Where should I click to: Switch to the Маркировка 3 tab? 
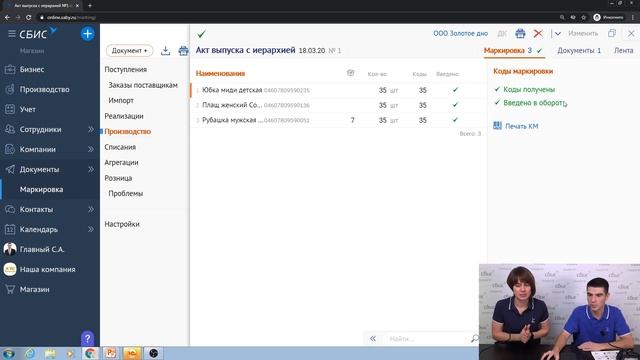[x=513, y=50]
